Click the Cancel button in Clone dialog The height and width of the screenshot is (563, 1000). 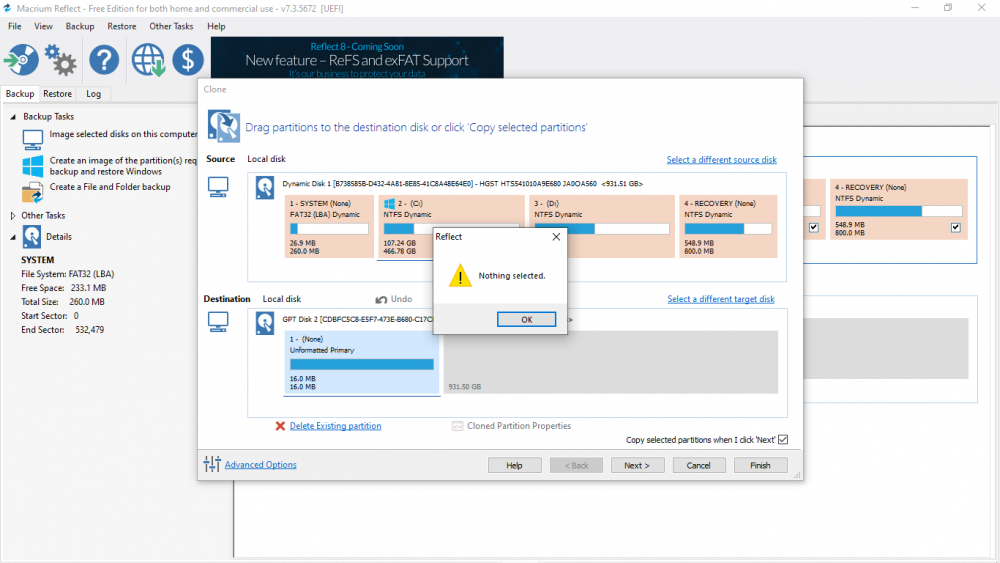coord(698,465)
